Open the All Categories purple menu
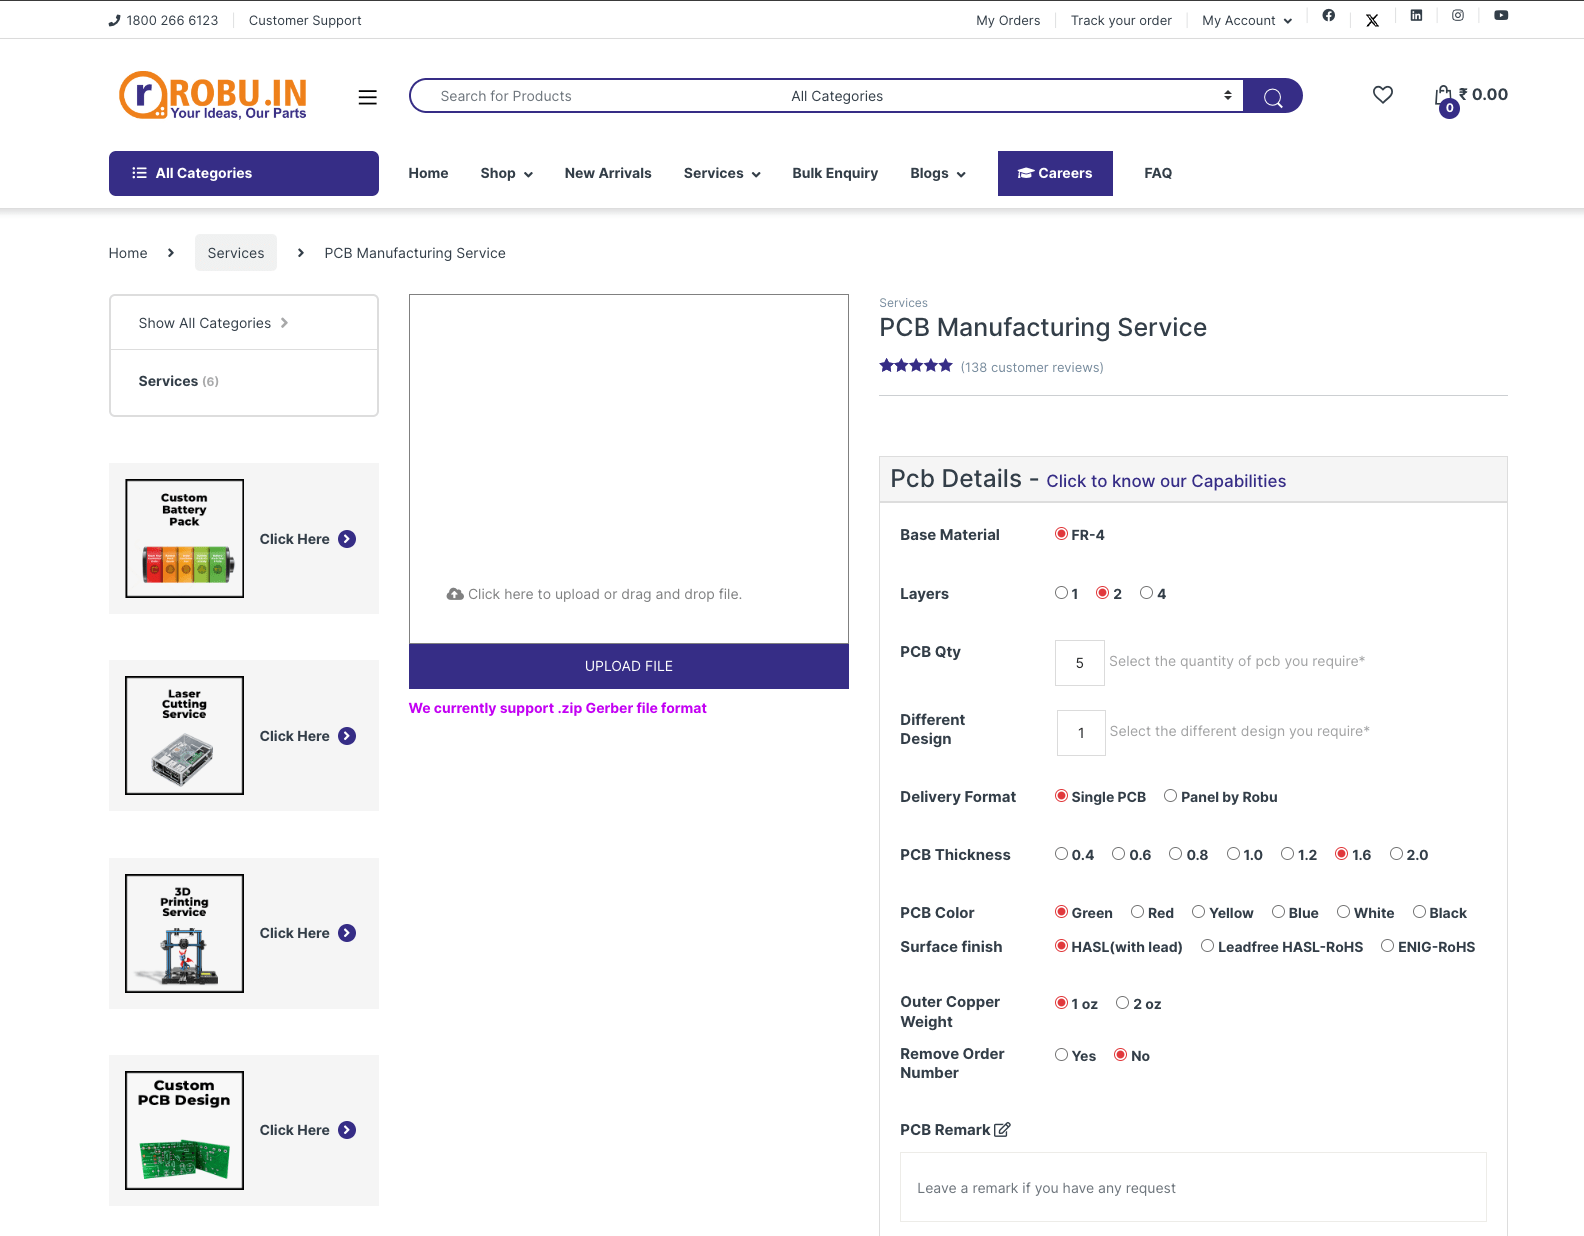Image resolution: width=1584 pixels, height=1236 pixels. [x=244, y=173]
